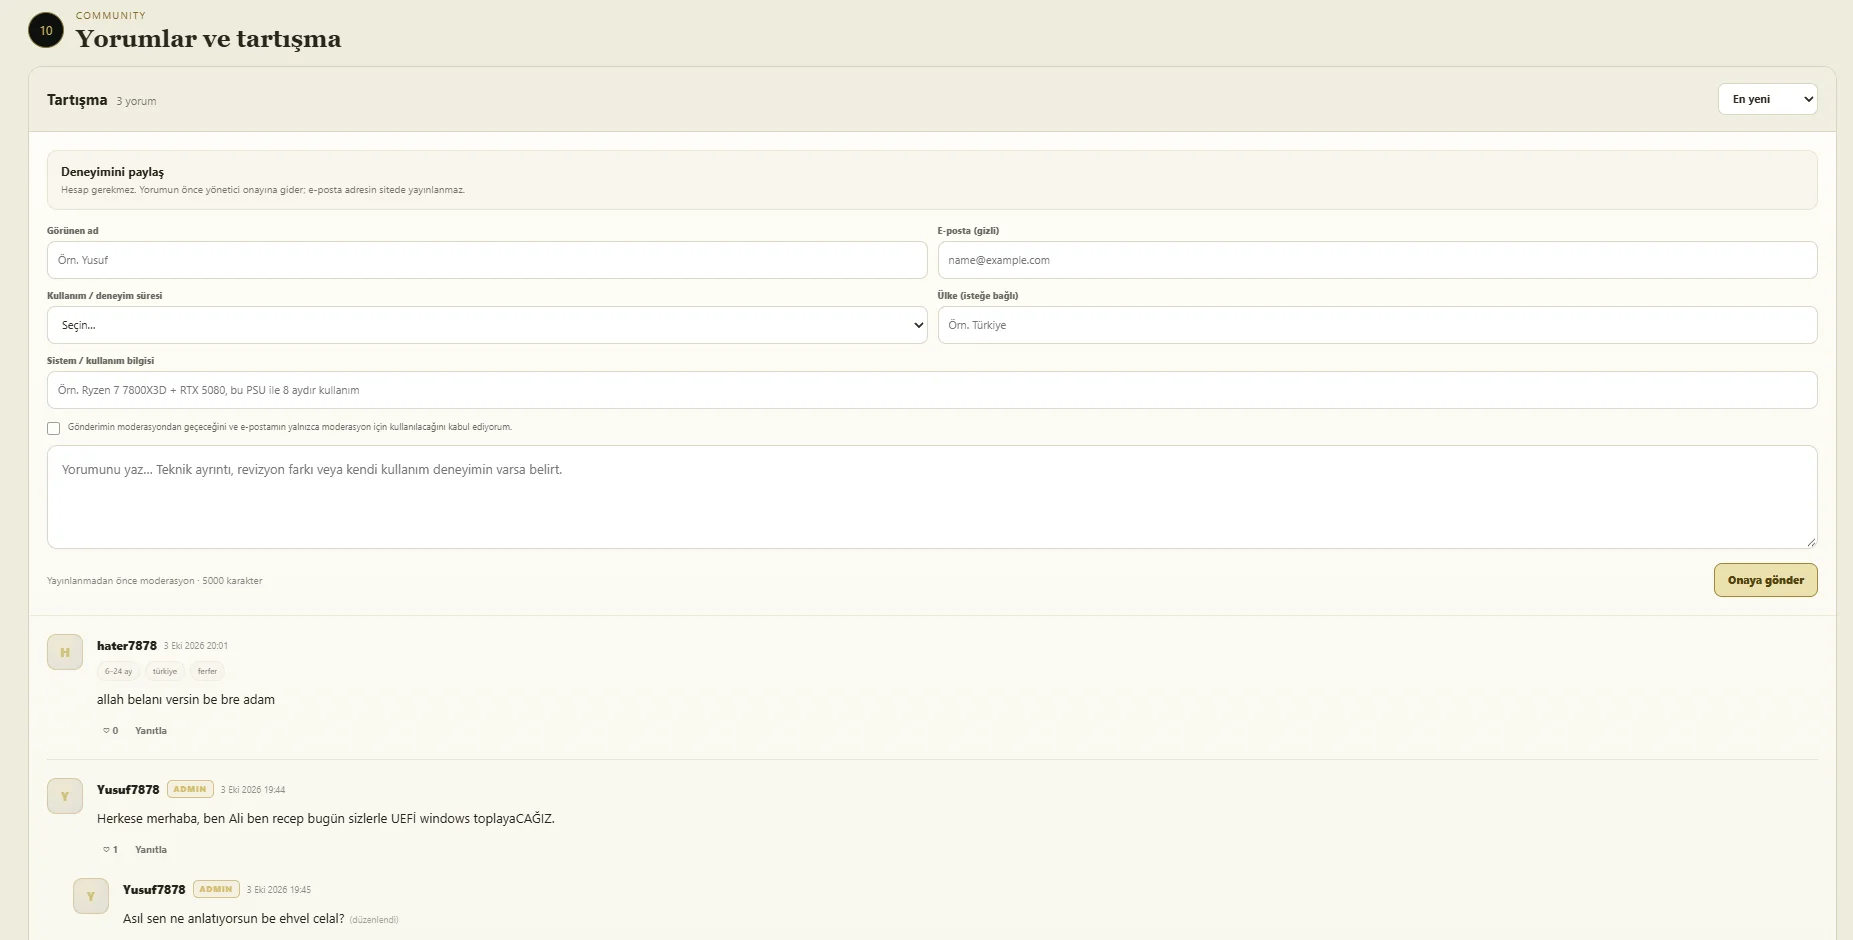Click the Y avatar beside the 'Asıl sen' reply

coord(91,896)
